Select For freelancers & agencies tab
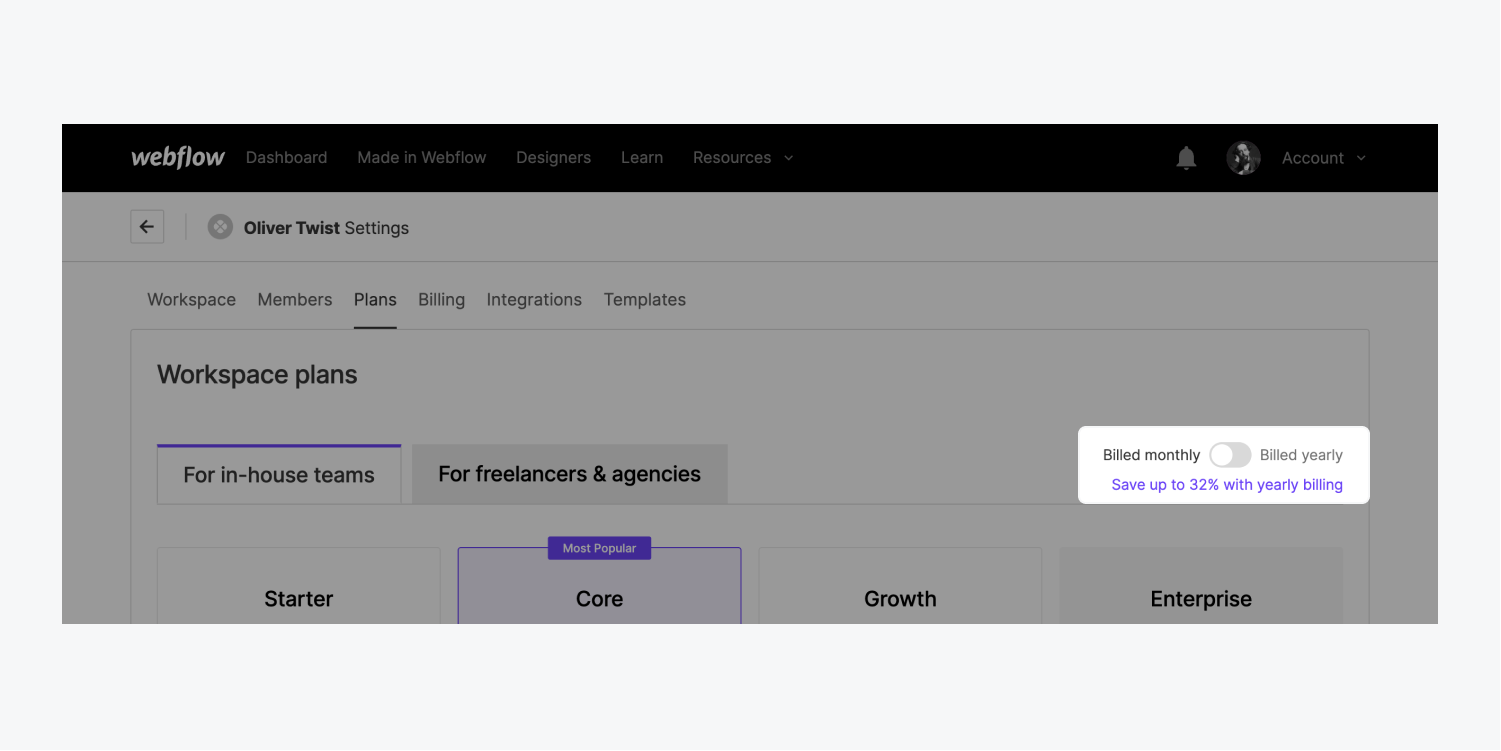The height and width of the screenshot is (751, 1501). click(570, 474)
